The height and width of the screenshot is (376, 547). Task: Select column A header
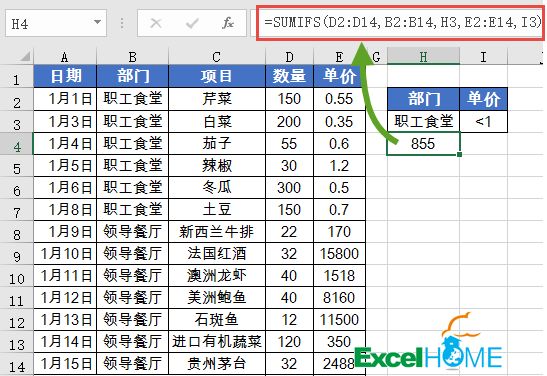65,57
